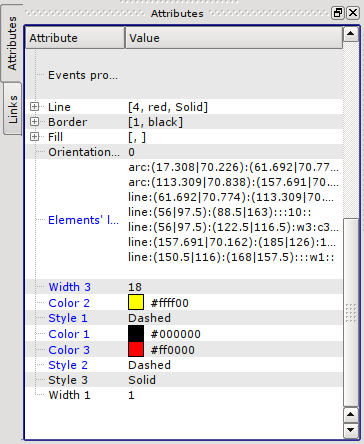Click element line:(56|97.5):(88.5|163)
The height and width of the screenshot is (444, 364).
click(x=220, y=212)
